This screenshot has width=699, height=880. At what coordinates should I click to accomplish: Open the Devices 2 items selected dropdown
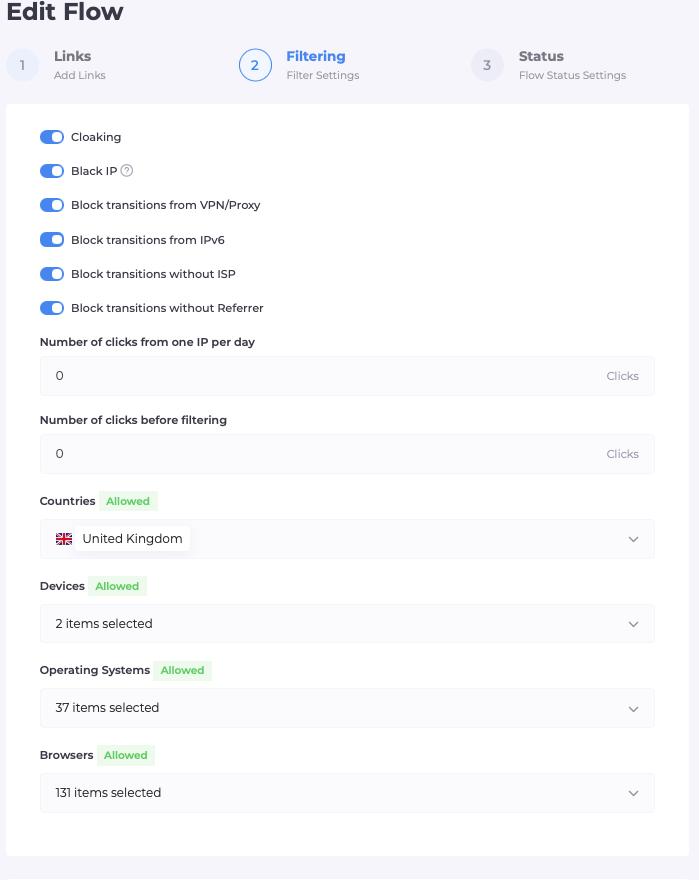pos(347,624)
